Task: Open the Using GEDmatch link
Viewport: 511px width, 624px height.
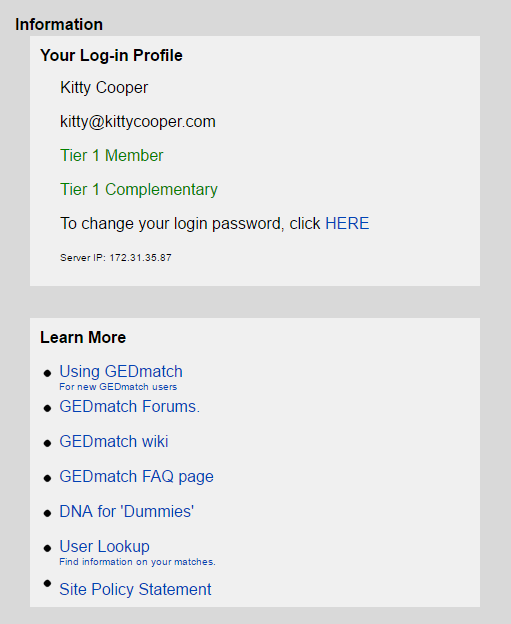Action: (121, 371)
